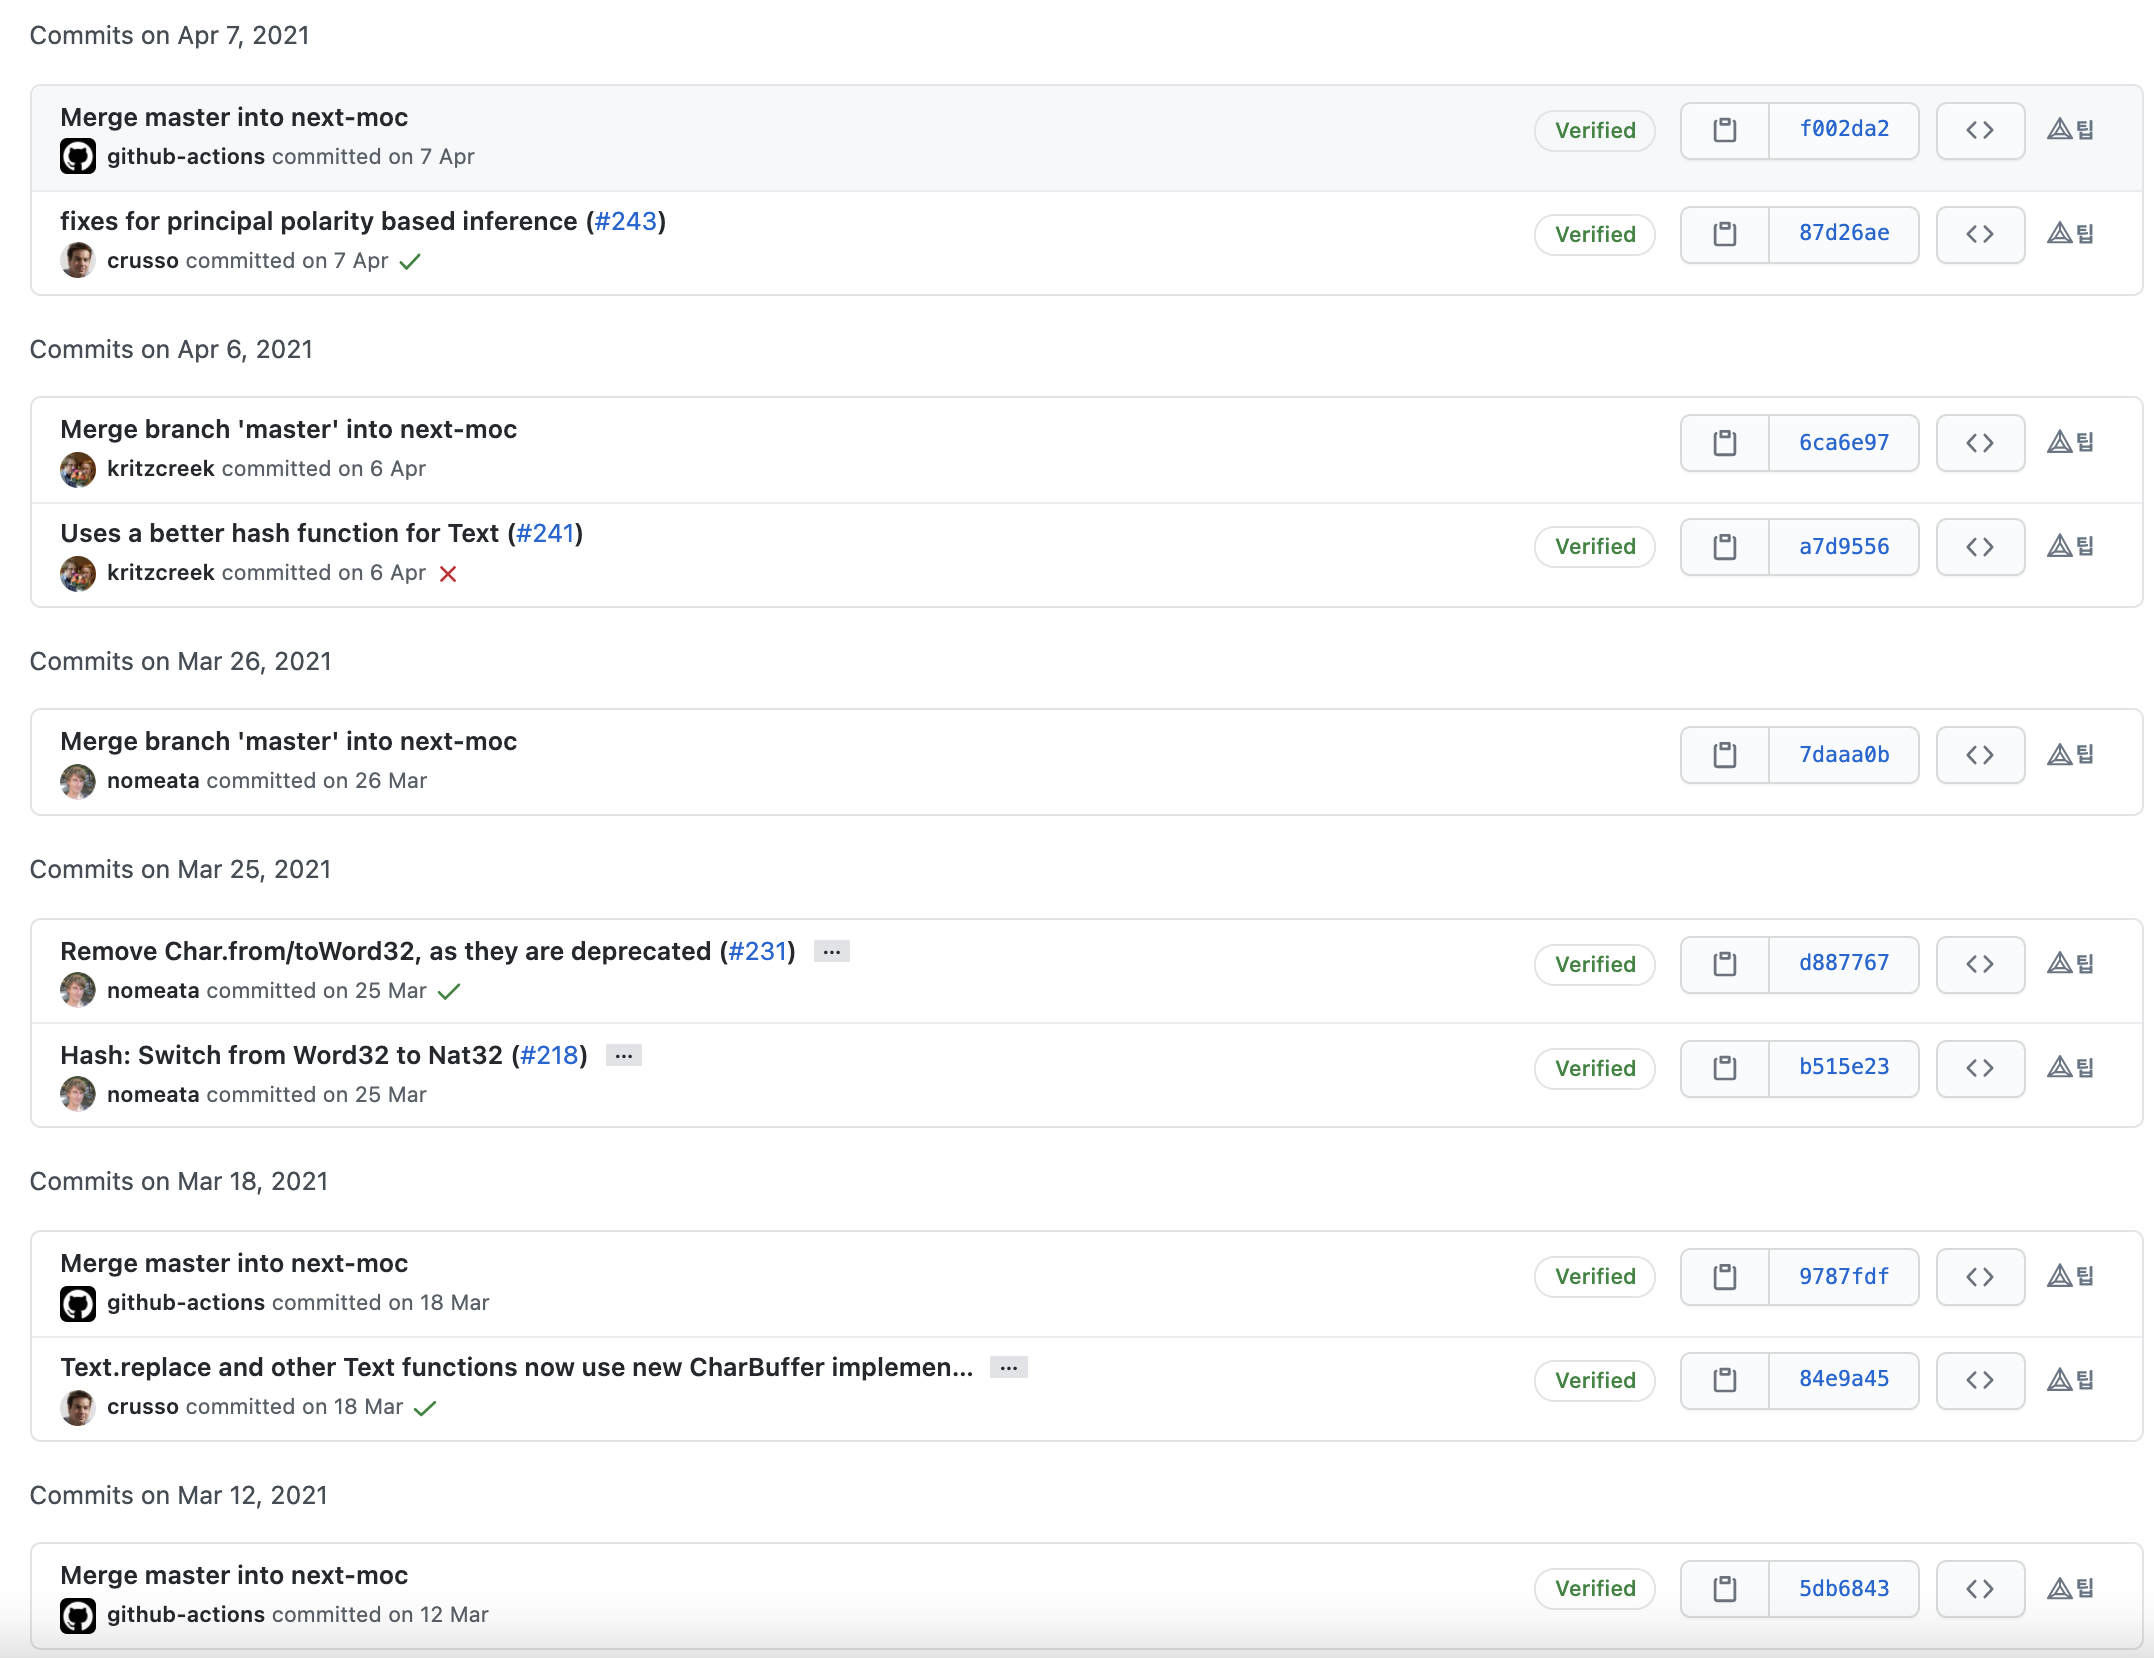The image size is (2154, 1658).
Task: Open commit hash b515e23
Action: (x=1843, y=1067)
